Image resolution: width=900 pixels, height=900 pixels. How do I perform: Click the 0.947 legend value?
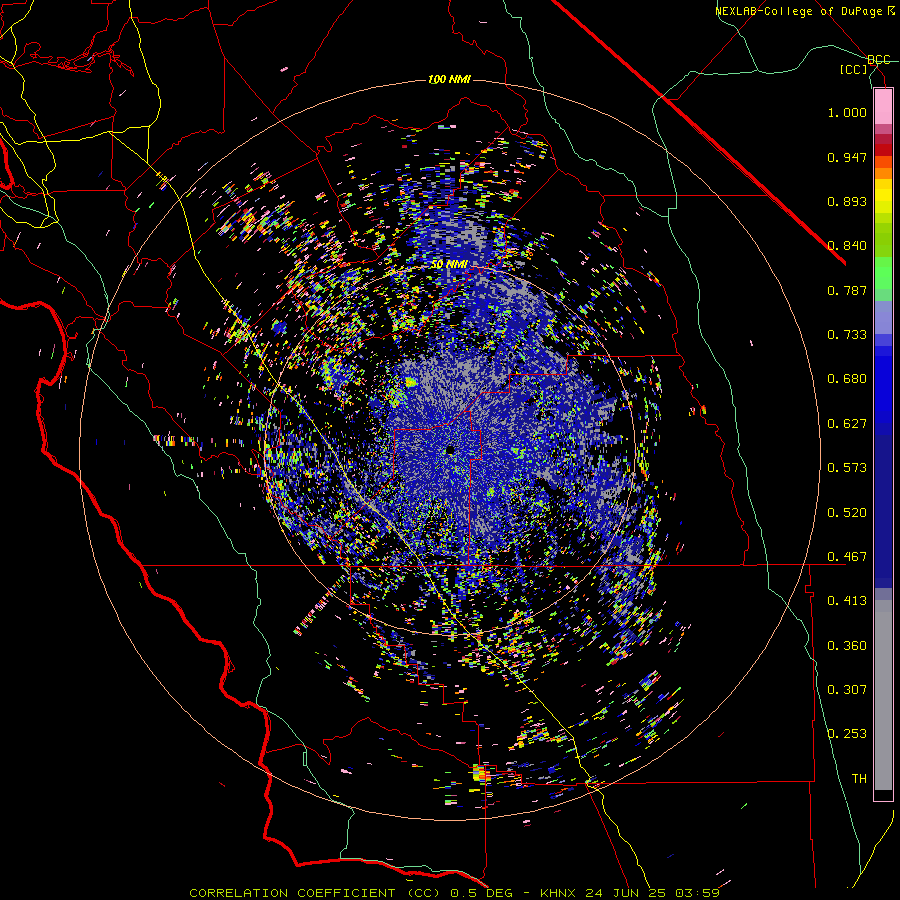tap(847, 157)
